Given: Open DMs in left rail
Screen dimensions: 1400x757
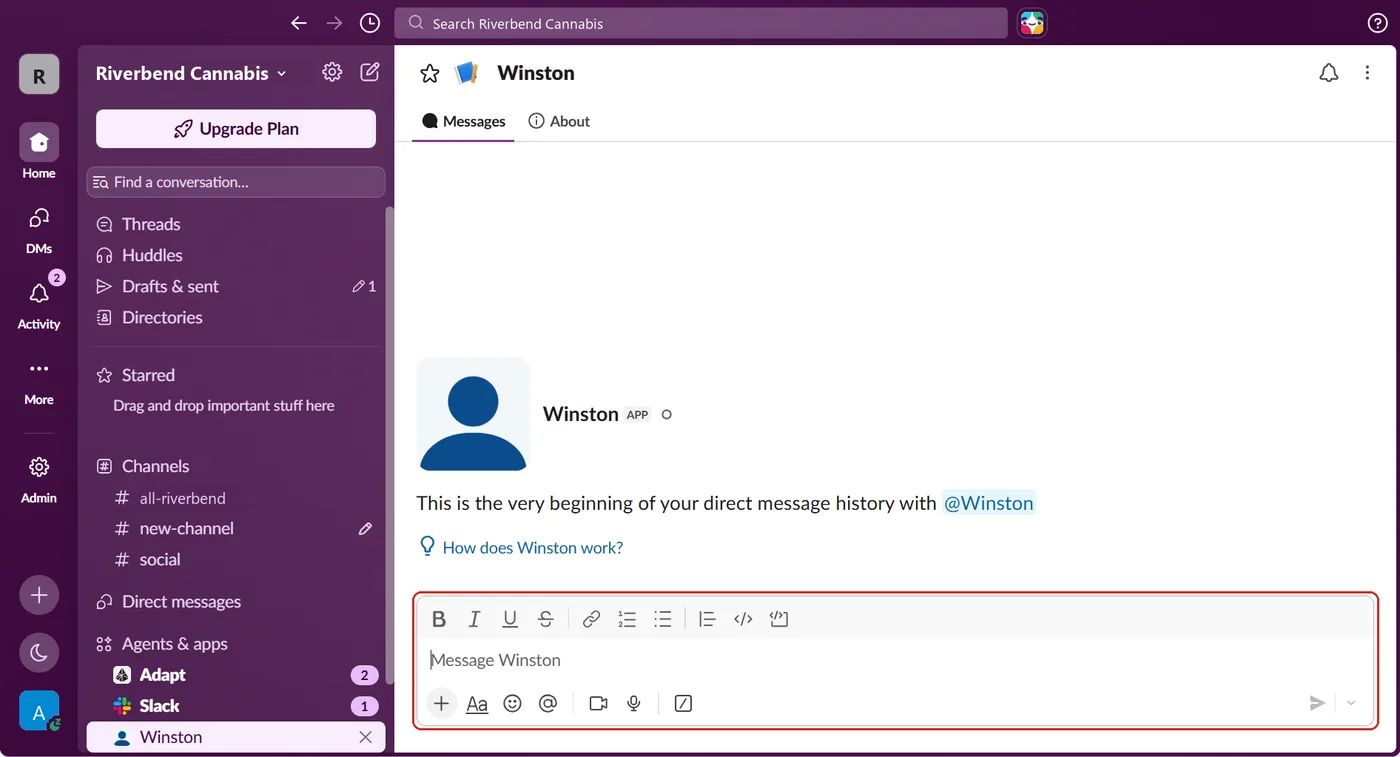Looking at the screenshot, I should (x=39, y=231).
